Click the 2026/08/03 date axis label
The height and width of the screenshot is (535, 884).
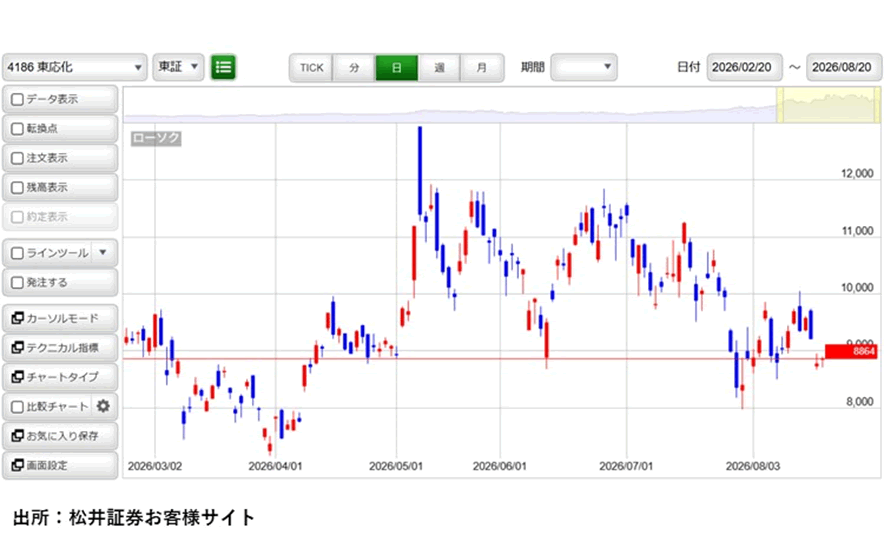tap(753, 466)
